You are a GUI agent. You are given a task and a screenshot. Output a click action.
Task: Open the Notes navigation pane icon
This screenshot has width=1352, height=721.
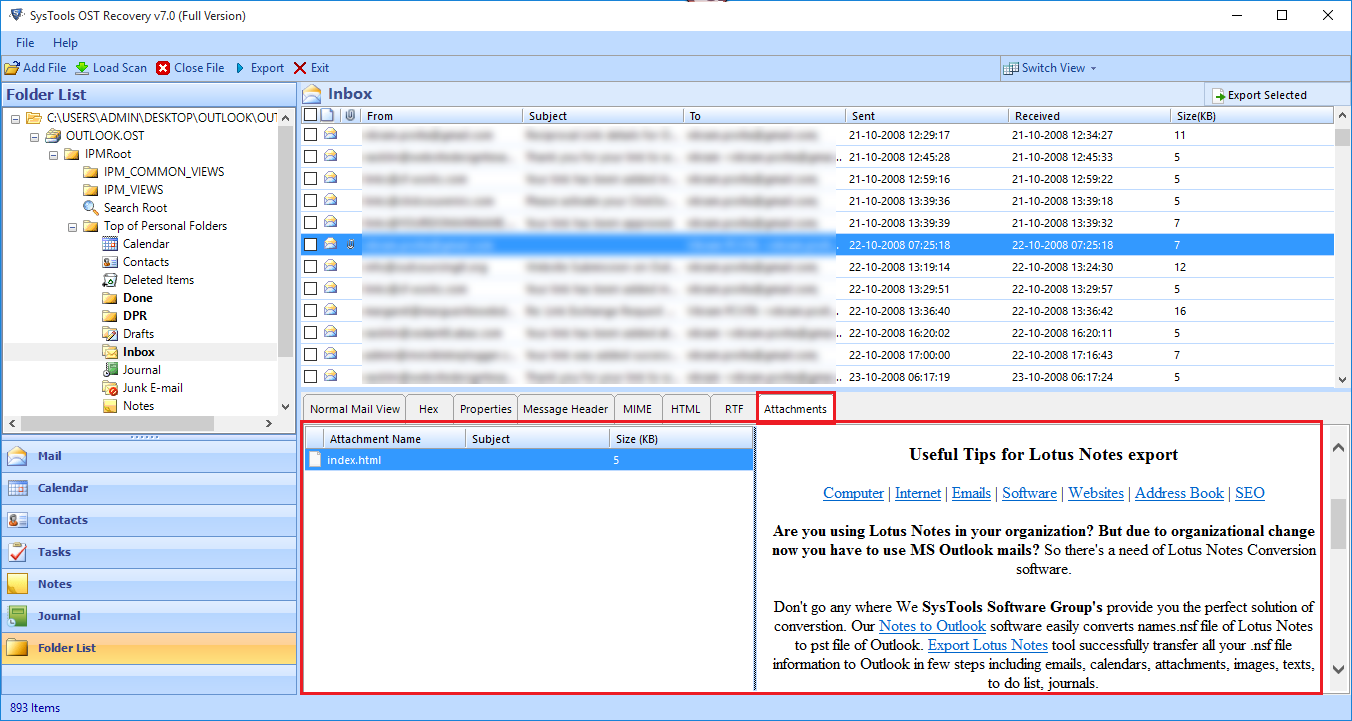pyautogui.click(x=17, y=584)
